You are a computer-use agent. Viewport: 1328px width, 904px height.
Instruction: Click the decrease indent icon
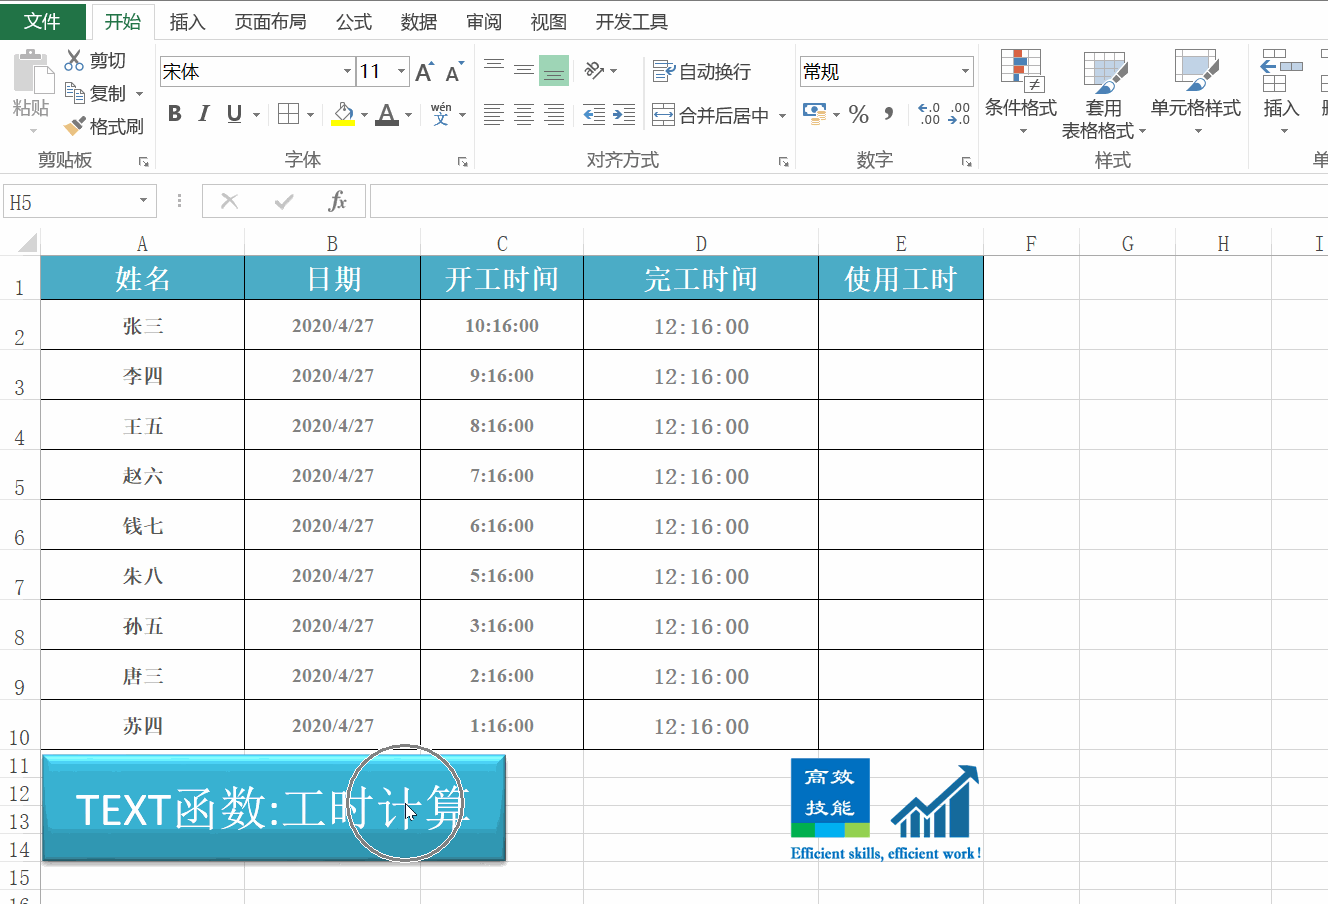(594, 115)
